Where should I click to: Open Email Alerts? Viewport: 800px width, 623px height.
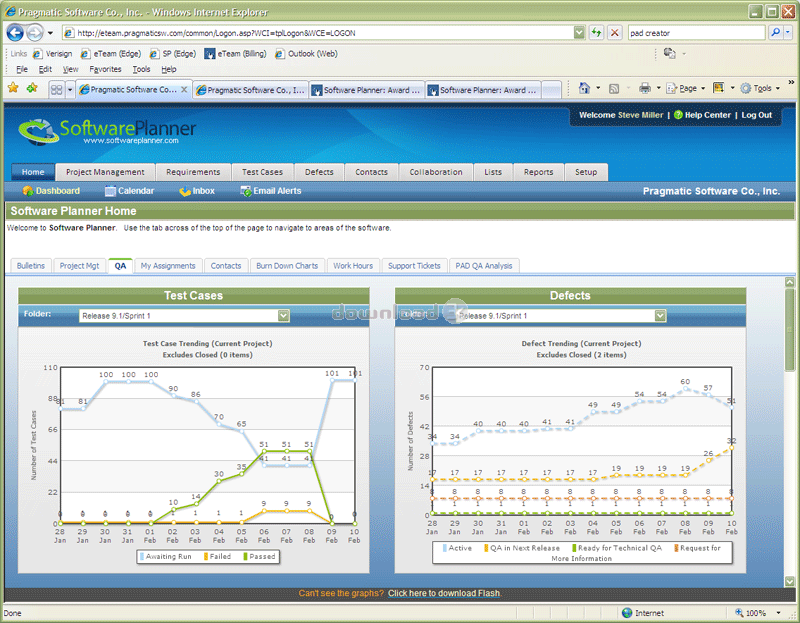pyautogui.click(x=271, y=191)
